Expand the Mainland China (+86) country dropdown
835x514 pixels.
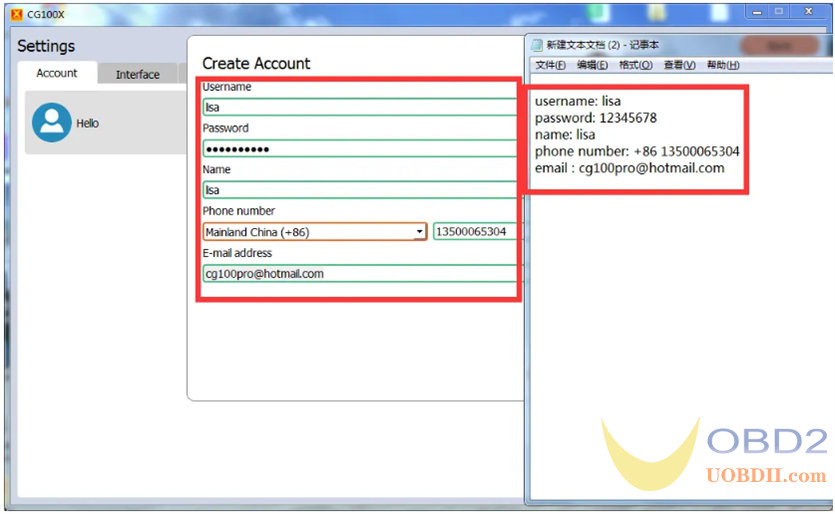click(418, 232)
